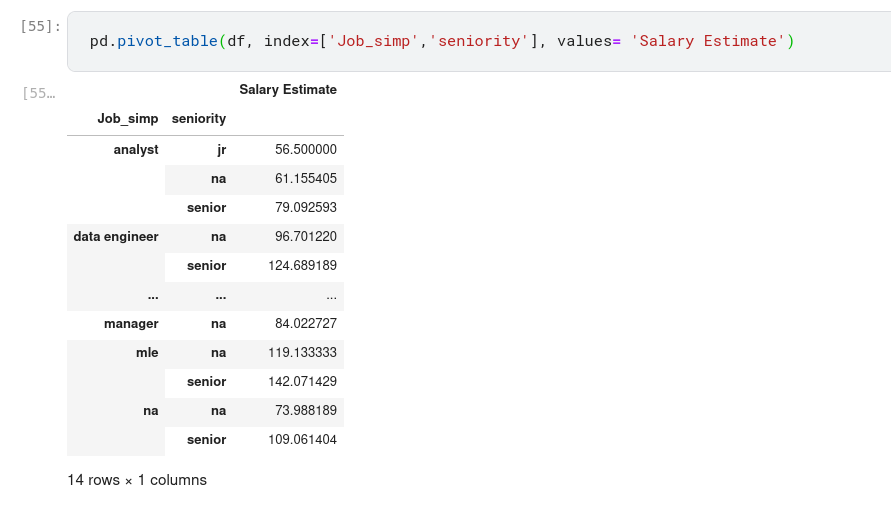Click the 'seniority' index header
Screen dimensions: 891x511
199,119
